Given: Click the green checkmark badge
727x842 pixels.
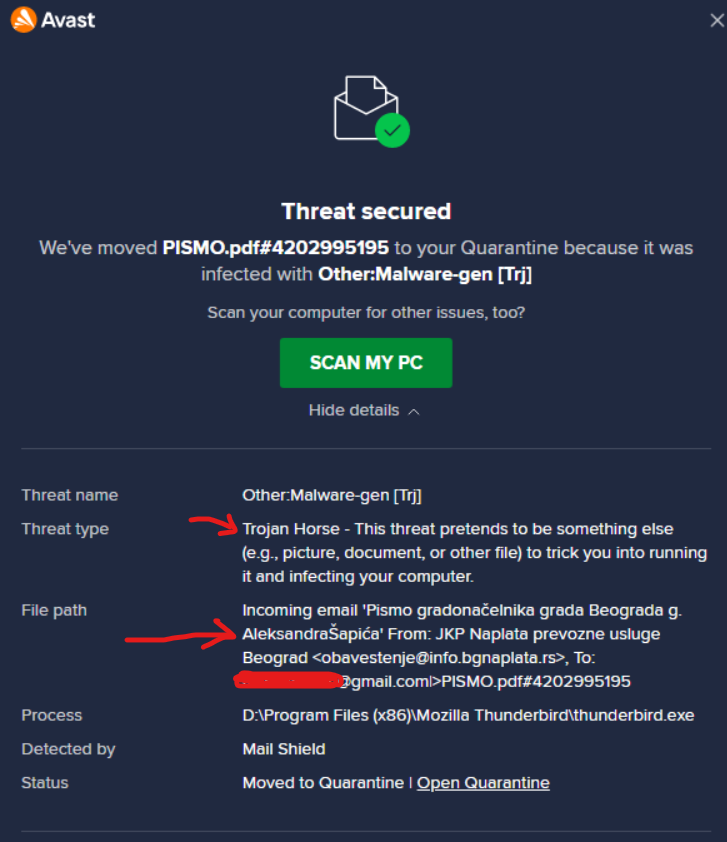Looking at the screenshot, I should pyautogui.click(x=392, y=130).
